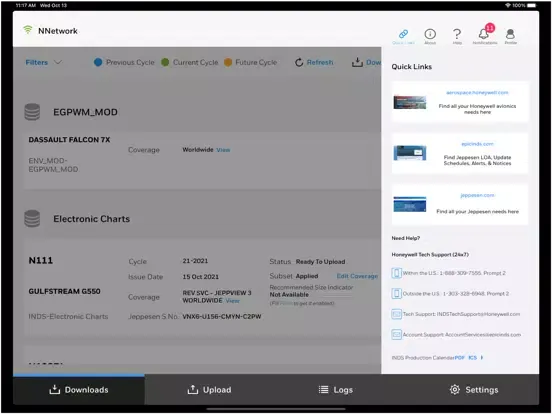Click the Tech Support email address text
552x414 pixels.
click(x=478, y=314)
